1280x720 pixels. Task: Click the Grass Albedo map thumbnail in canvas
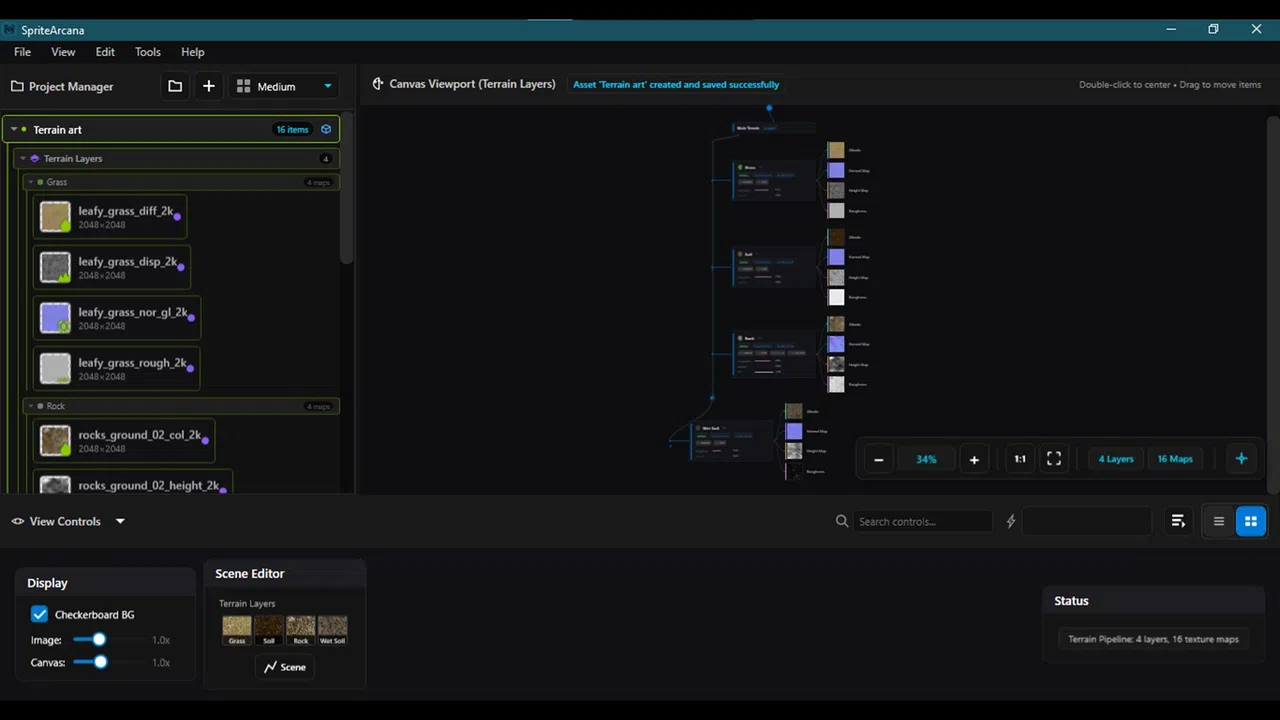point(836,150)
